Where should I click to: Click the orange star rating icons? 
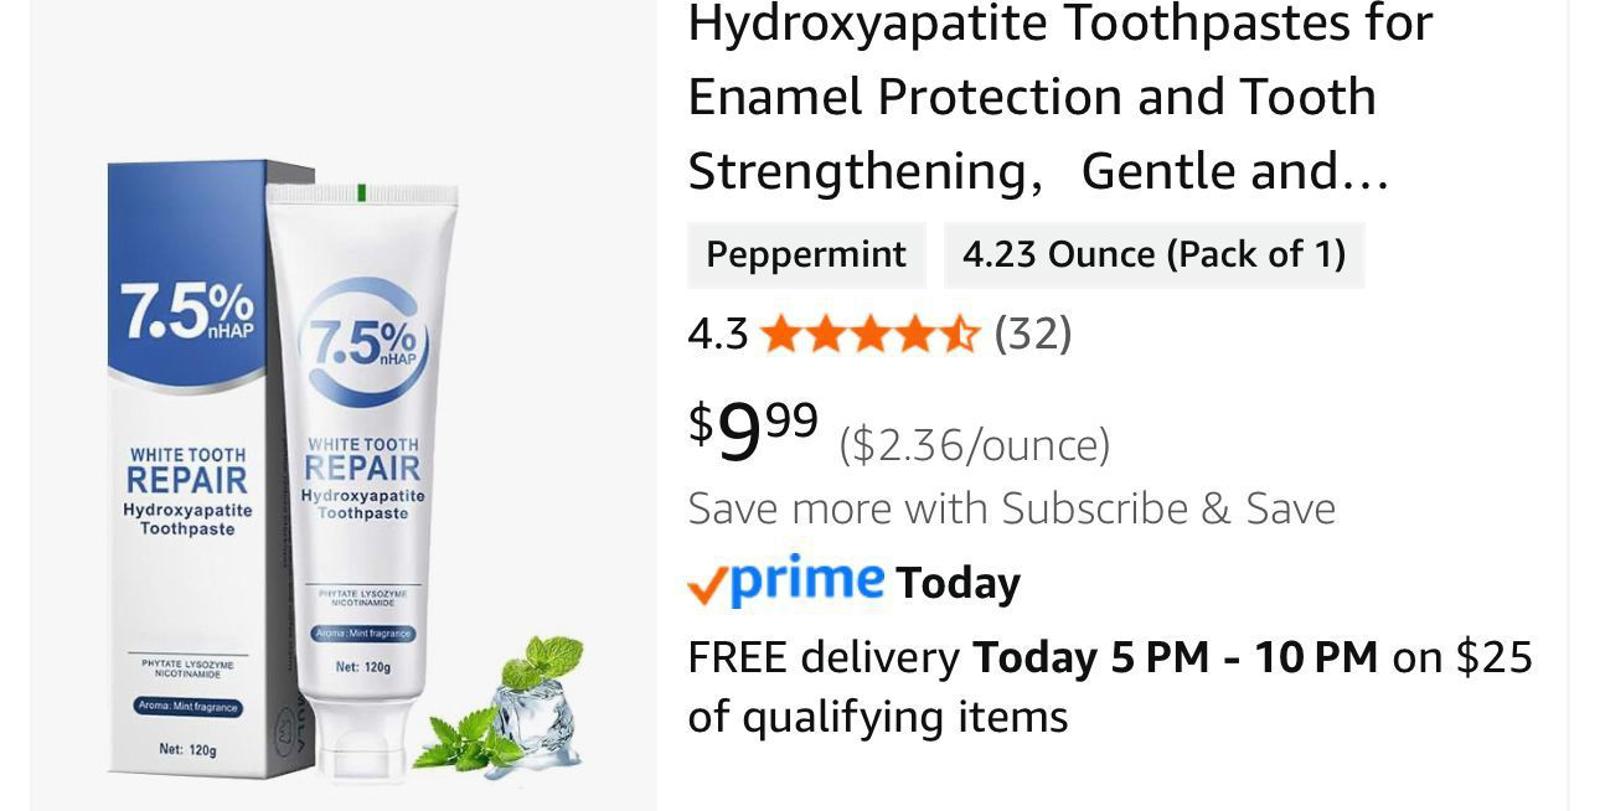coord(870,334)
